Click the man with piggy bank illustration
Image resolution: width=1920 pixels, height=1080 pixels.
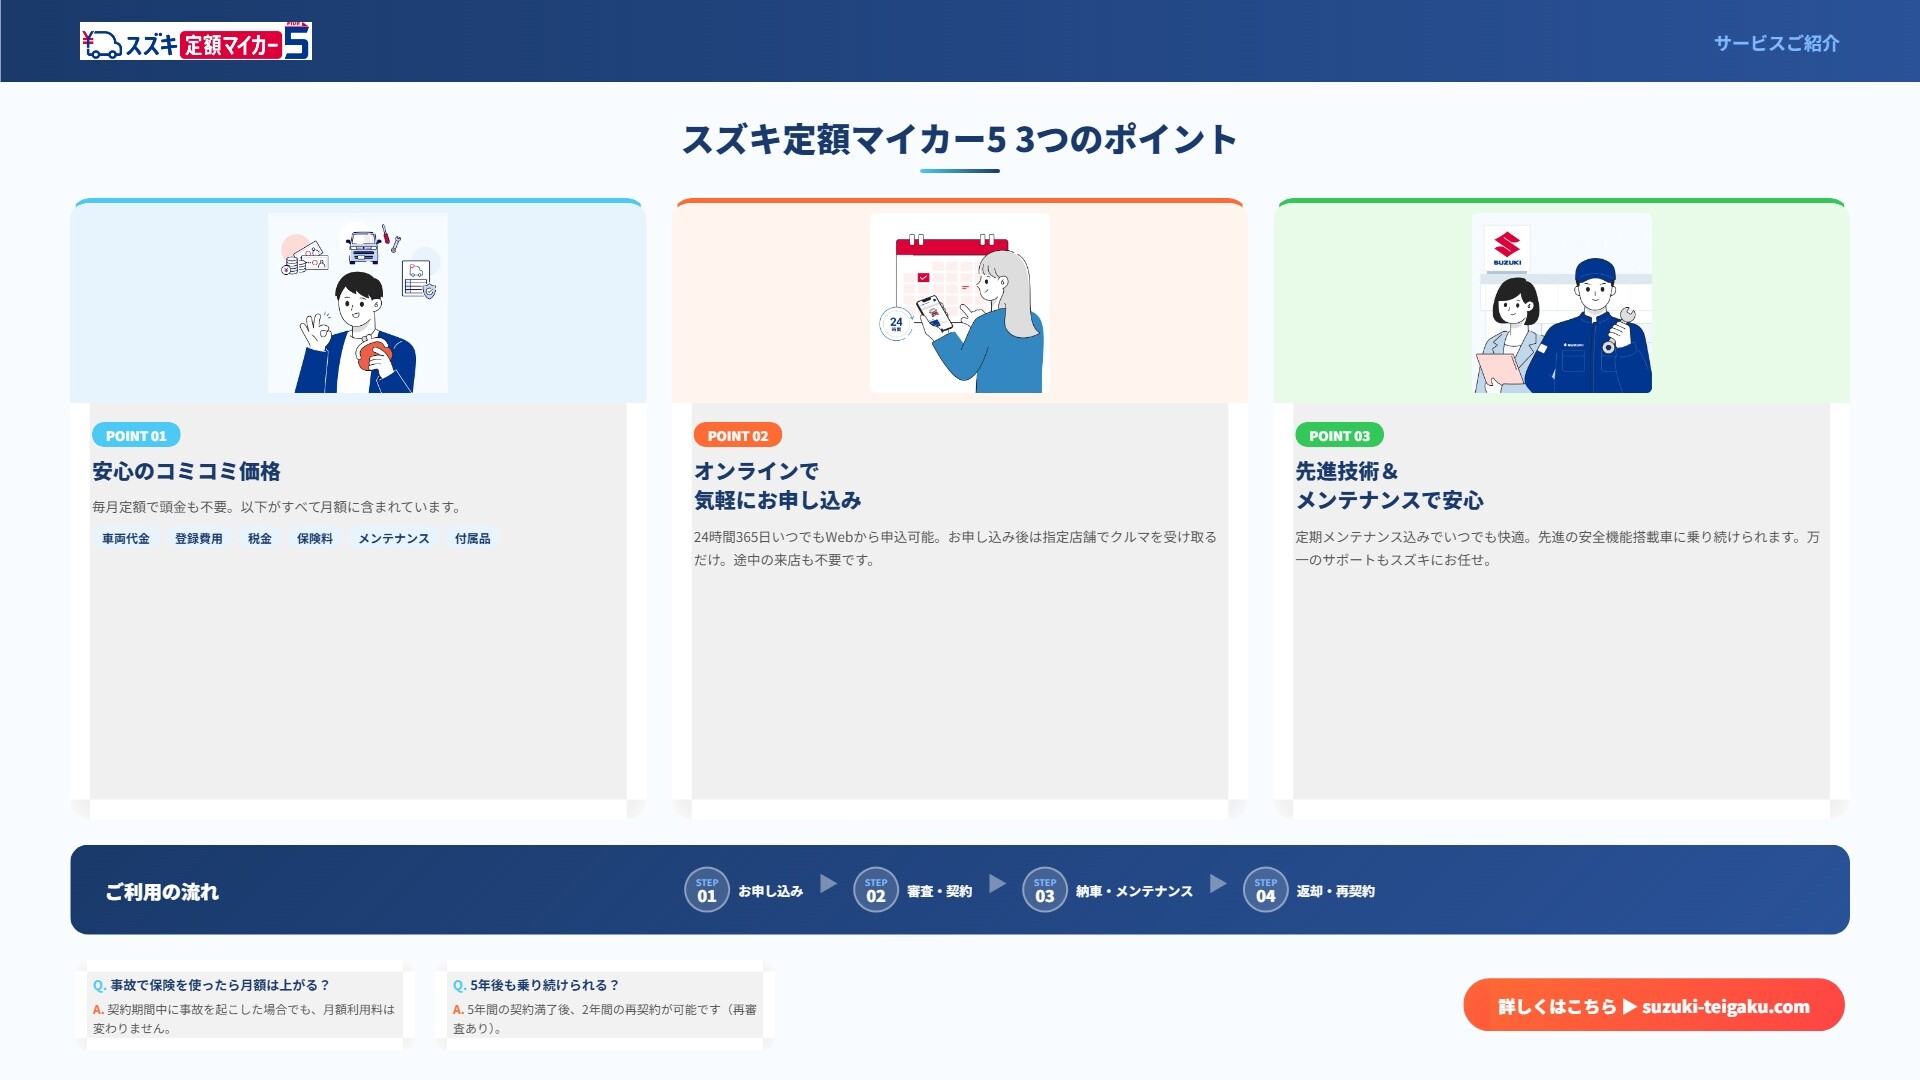(357, 303)
